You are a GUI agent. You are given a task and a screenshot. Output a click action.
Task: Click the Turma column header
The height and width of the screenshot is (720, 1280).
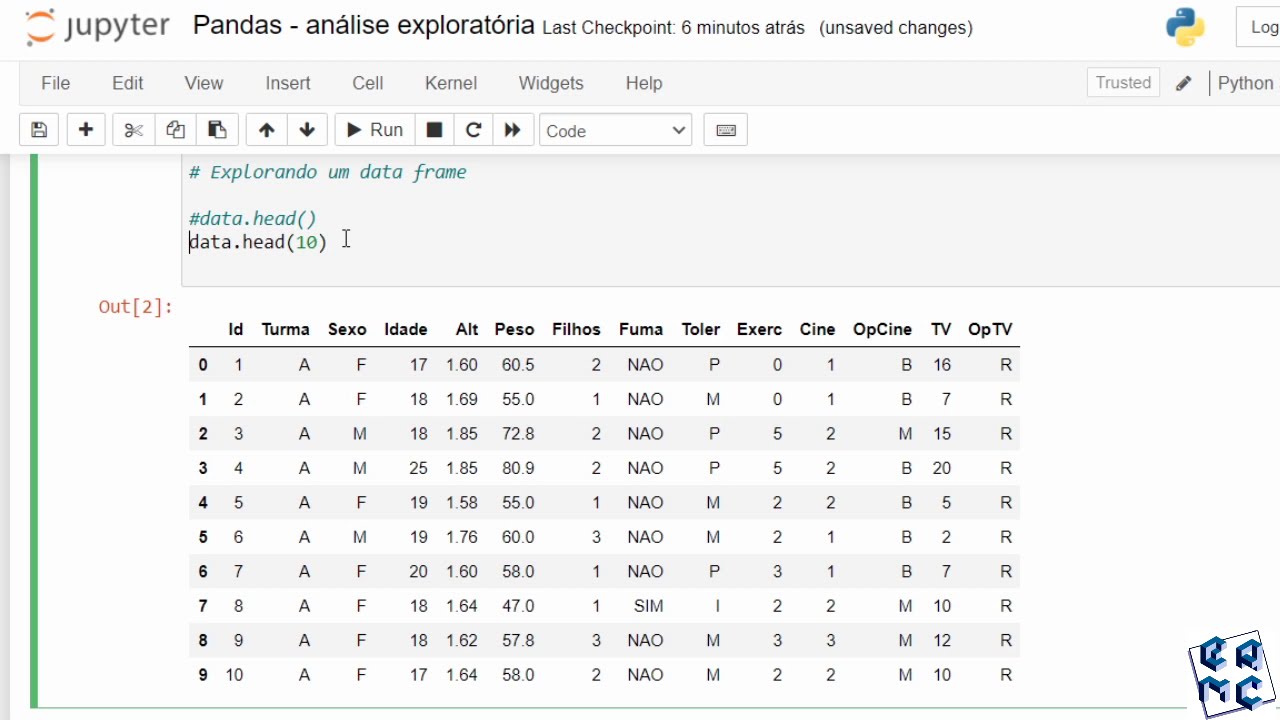coord(285,329)
